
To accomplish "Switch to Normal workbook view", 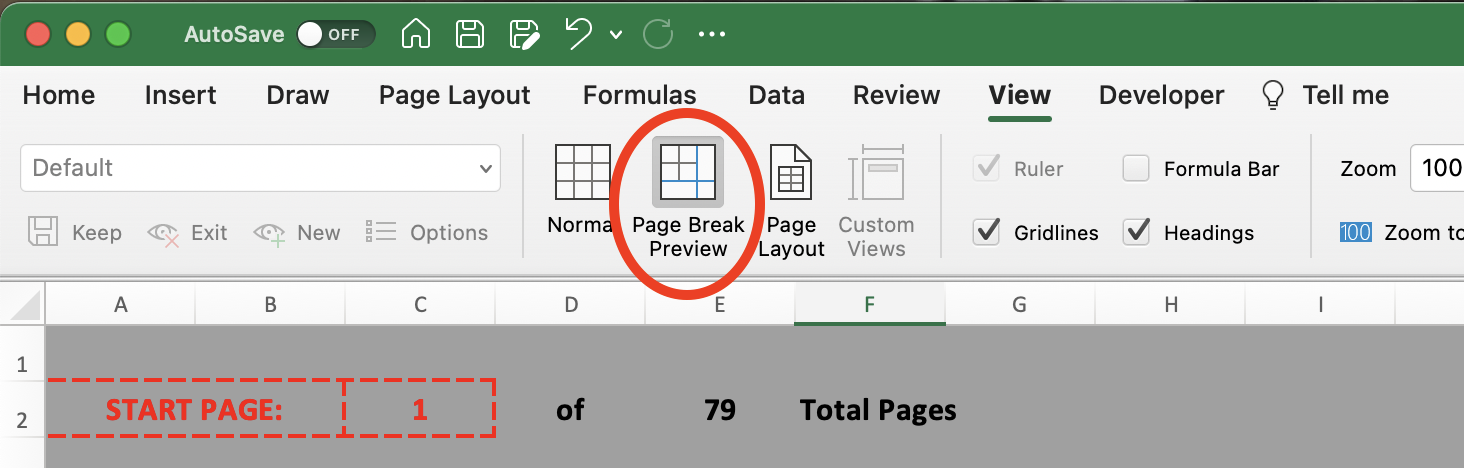I will pyautogui.click(x=582, y=189).
